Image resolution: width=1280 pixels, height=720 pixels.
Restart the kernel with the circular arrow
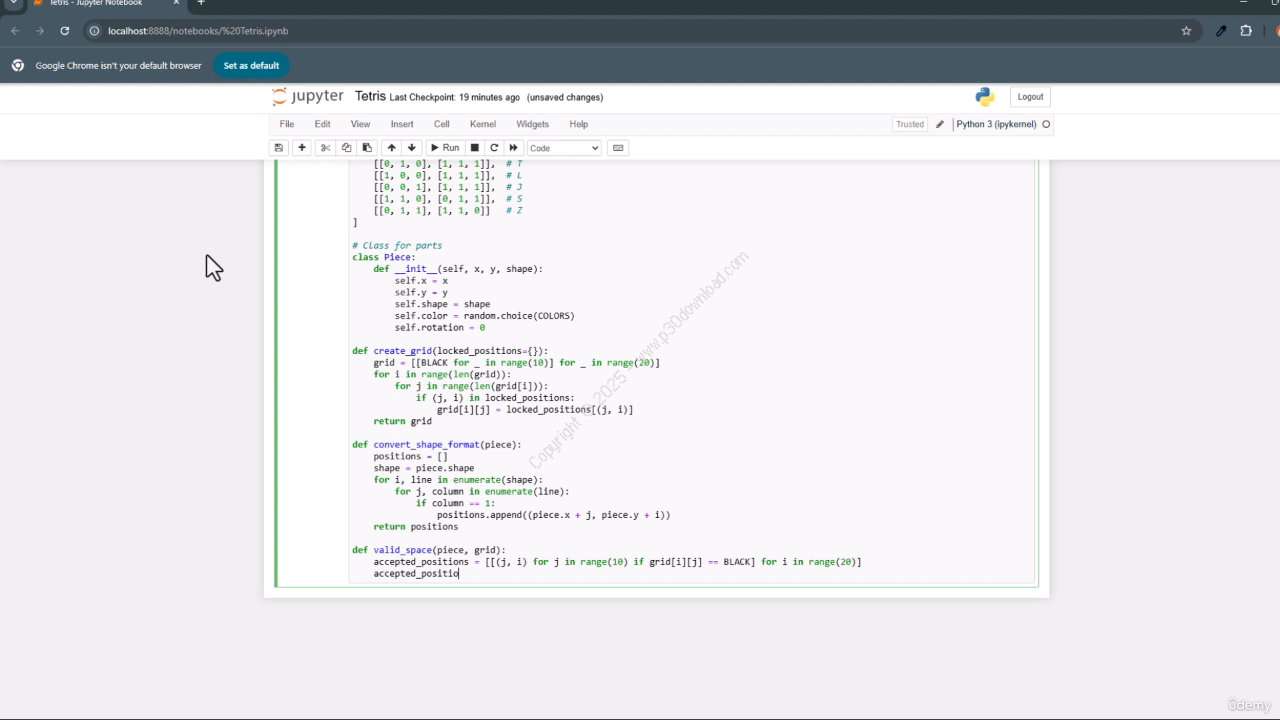[x=494, y=148]
